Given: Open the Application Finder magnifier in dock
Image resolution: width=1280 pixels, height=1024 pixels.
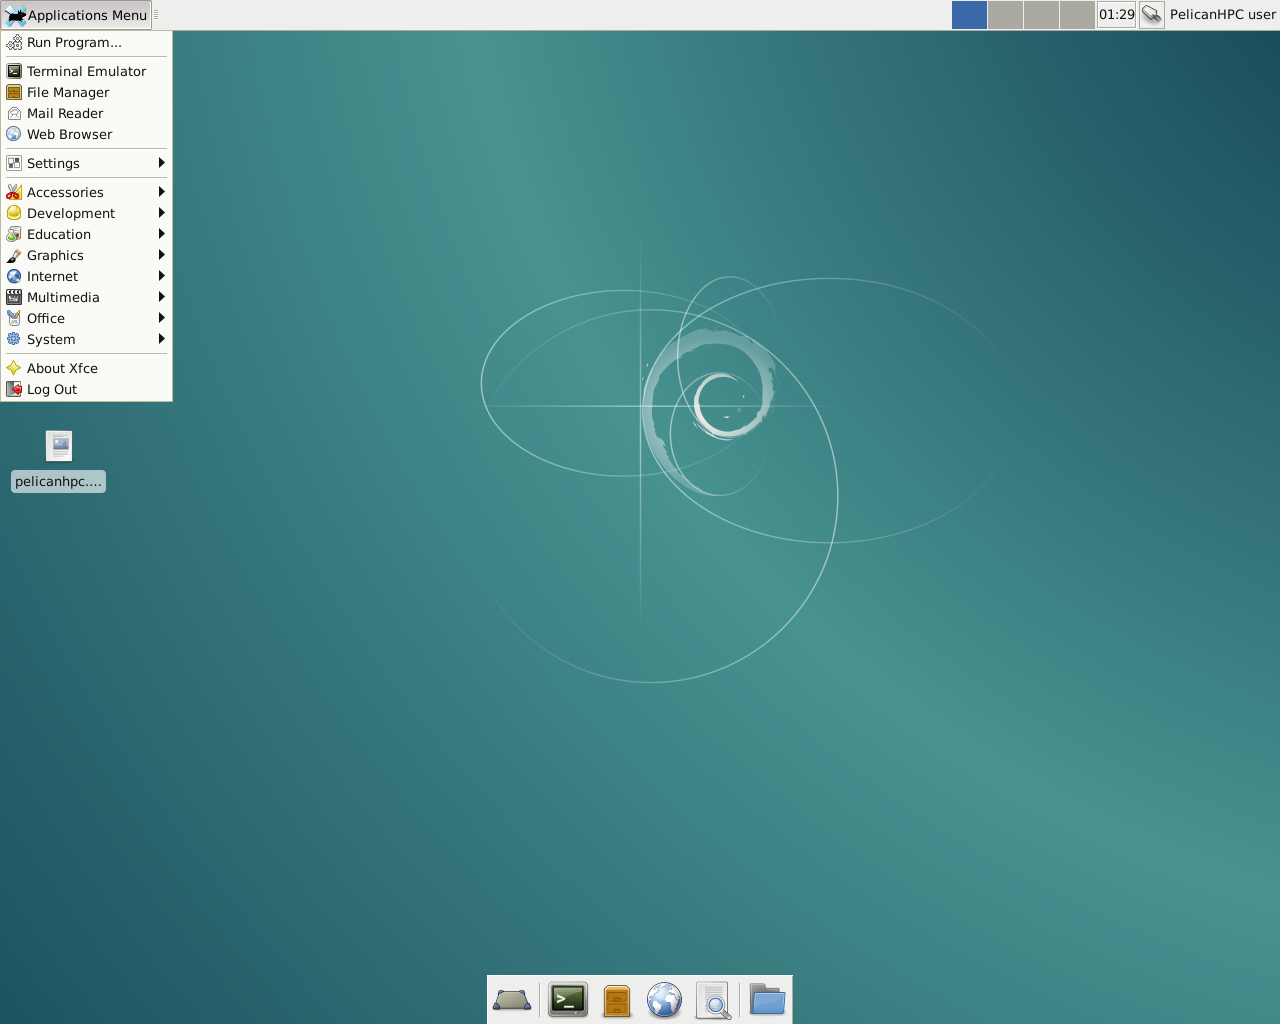Looking at the screenshot, I should (x=713, y=1000).
